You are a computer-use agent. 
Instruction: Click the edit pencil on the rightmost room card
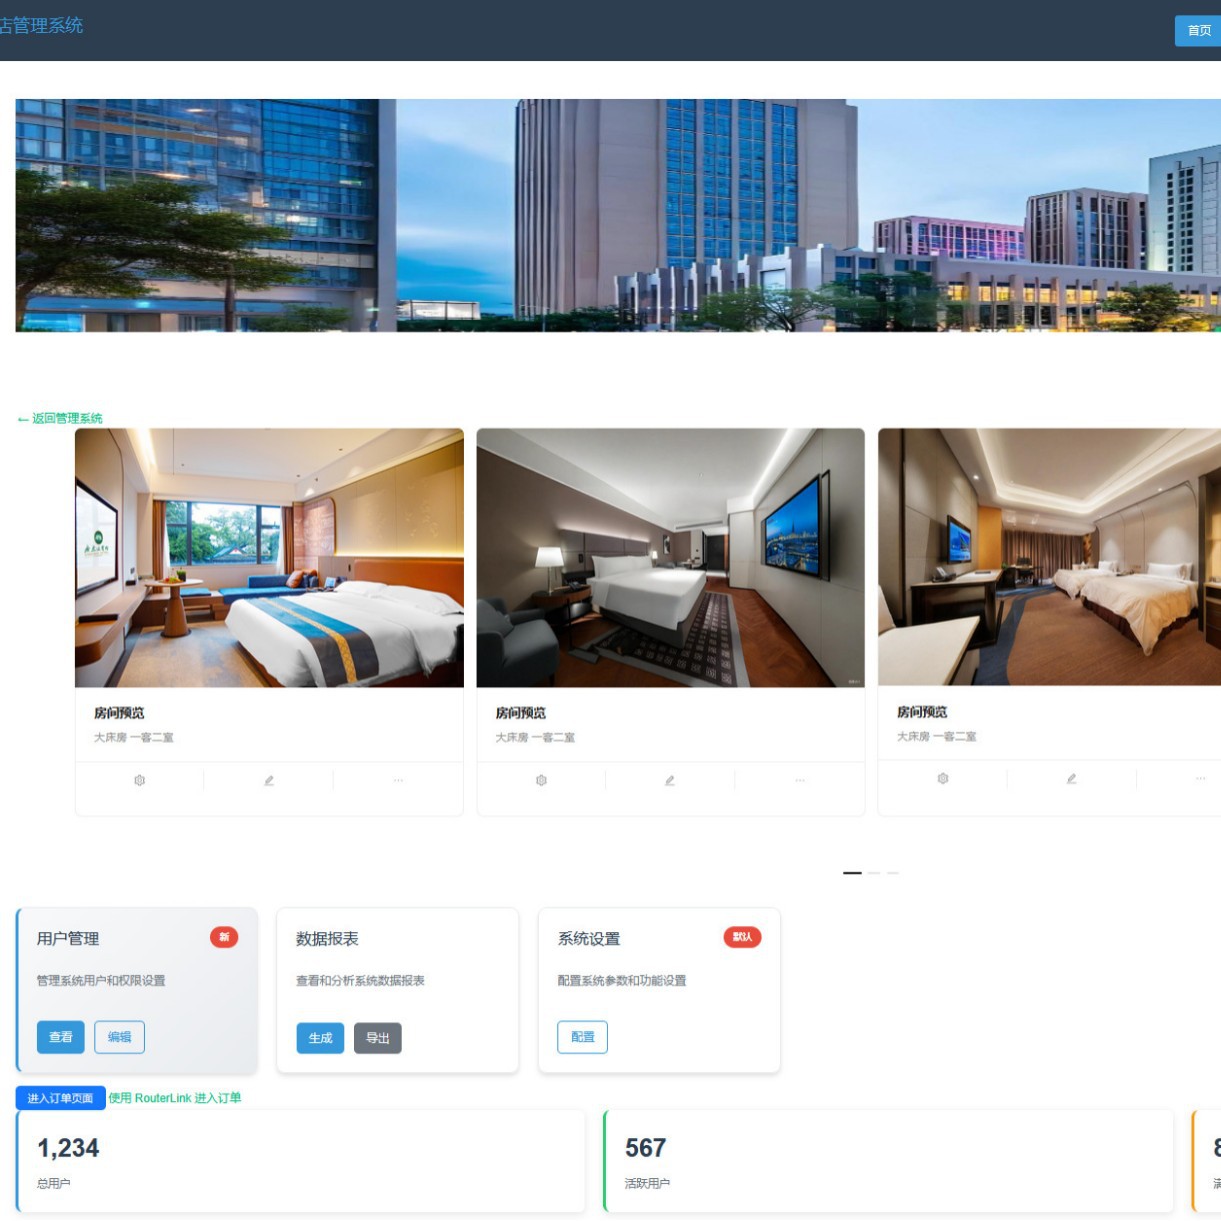tap(1071, 777)
